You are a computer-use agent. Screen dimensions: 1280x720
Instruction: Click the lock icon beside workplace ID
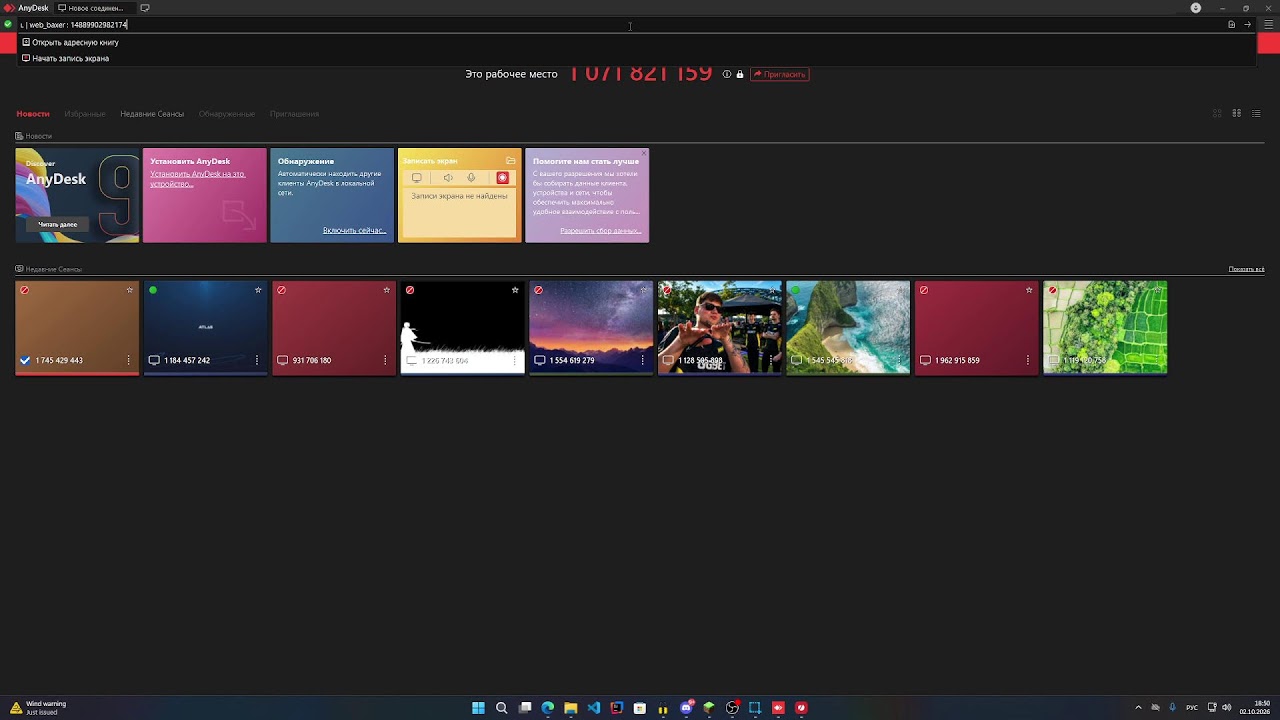pyautogui.click(x=740, y=74)
